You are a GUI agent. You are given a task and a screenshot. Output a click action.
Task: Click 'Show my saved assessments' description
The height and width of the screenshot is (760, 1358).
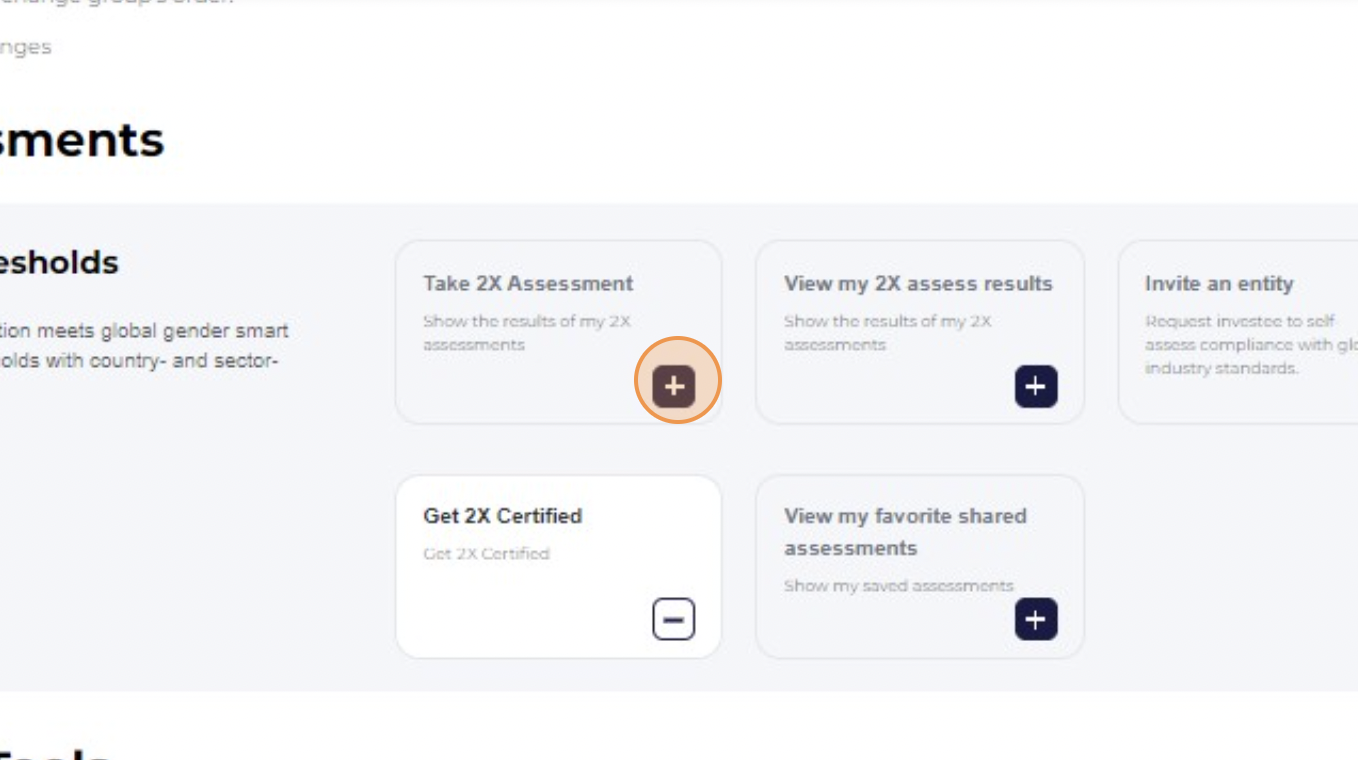pyautogui.click(x=899, y=585)
